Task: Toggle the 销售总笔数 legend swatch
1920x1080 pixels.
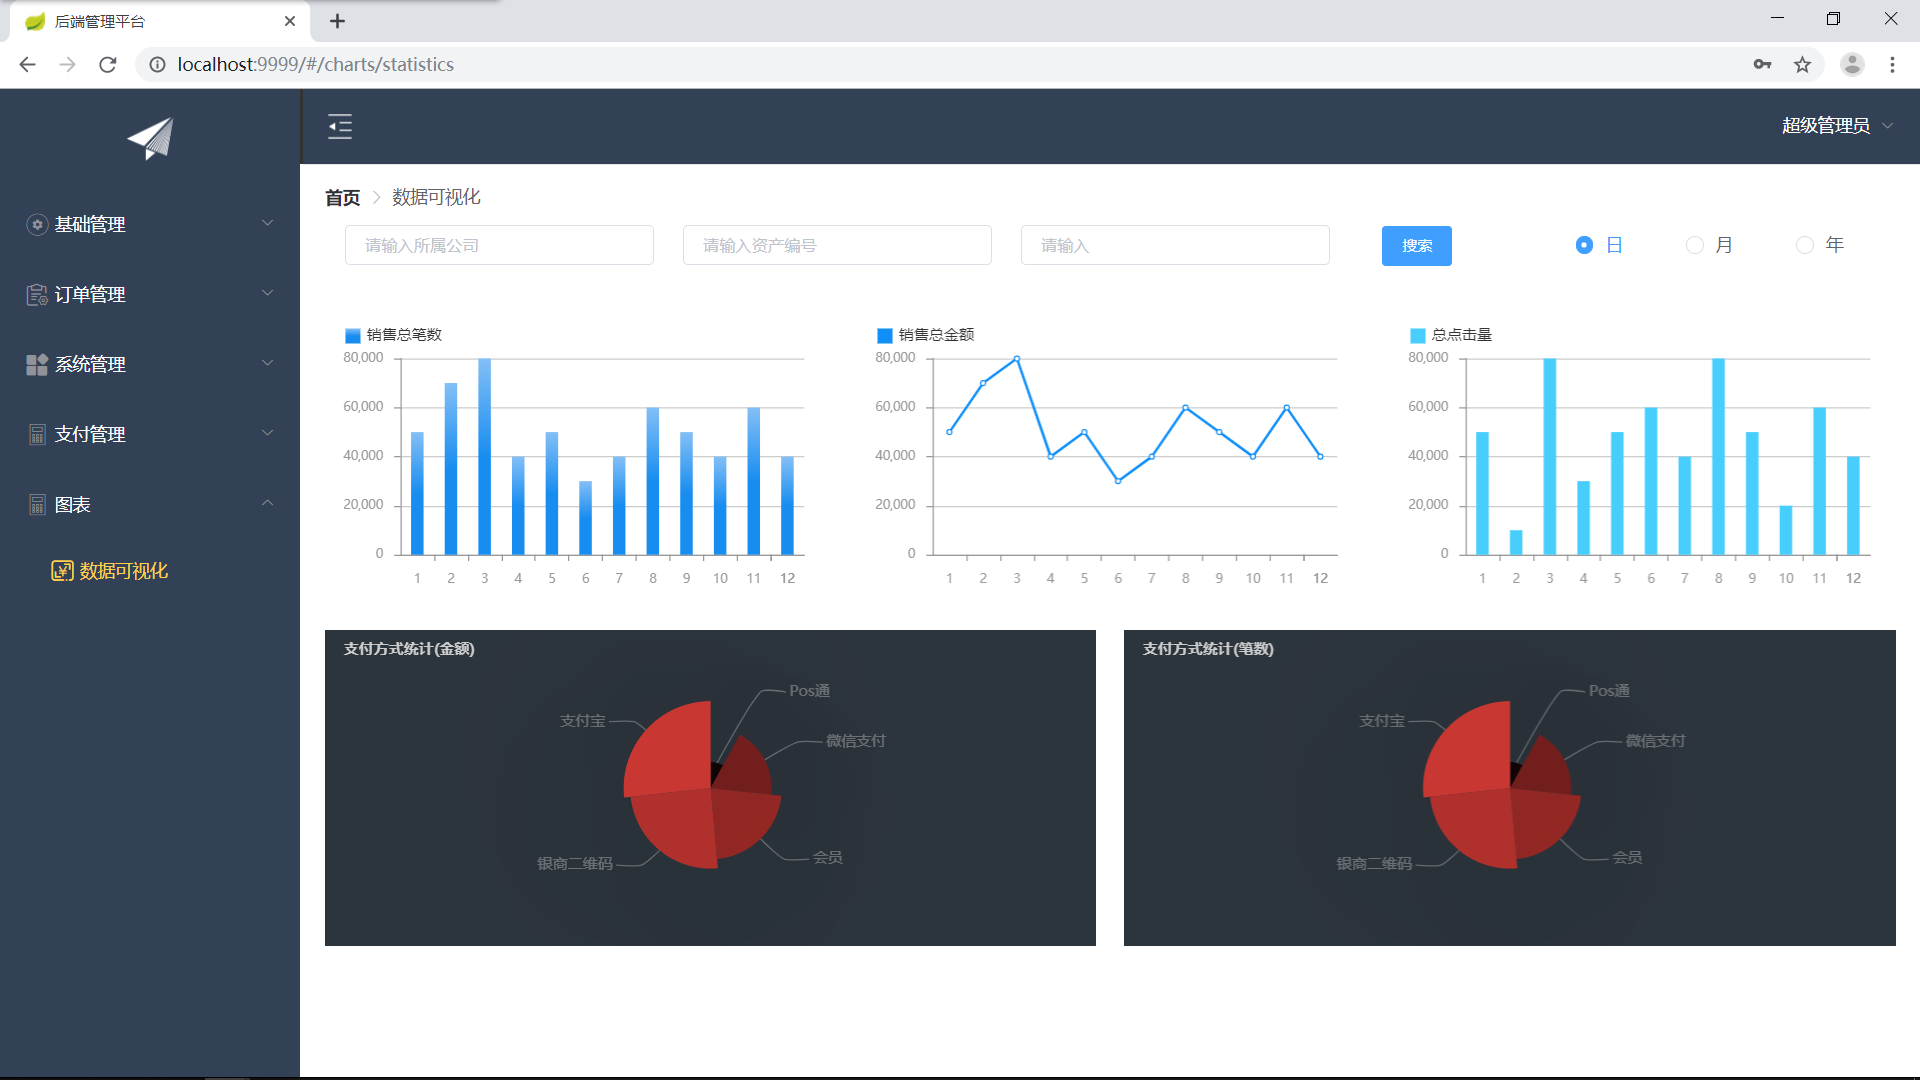Action: click(352, 335)
